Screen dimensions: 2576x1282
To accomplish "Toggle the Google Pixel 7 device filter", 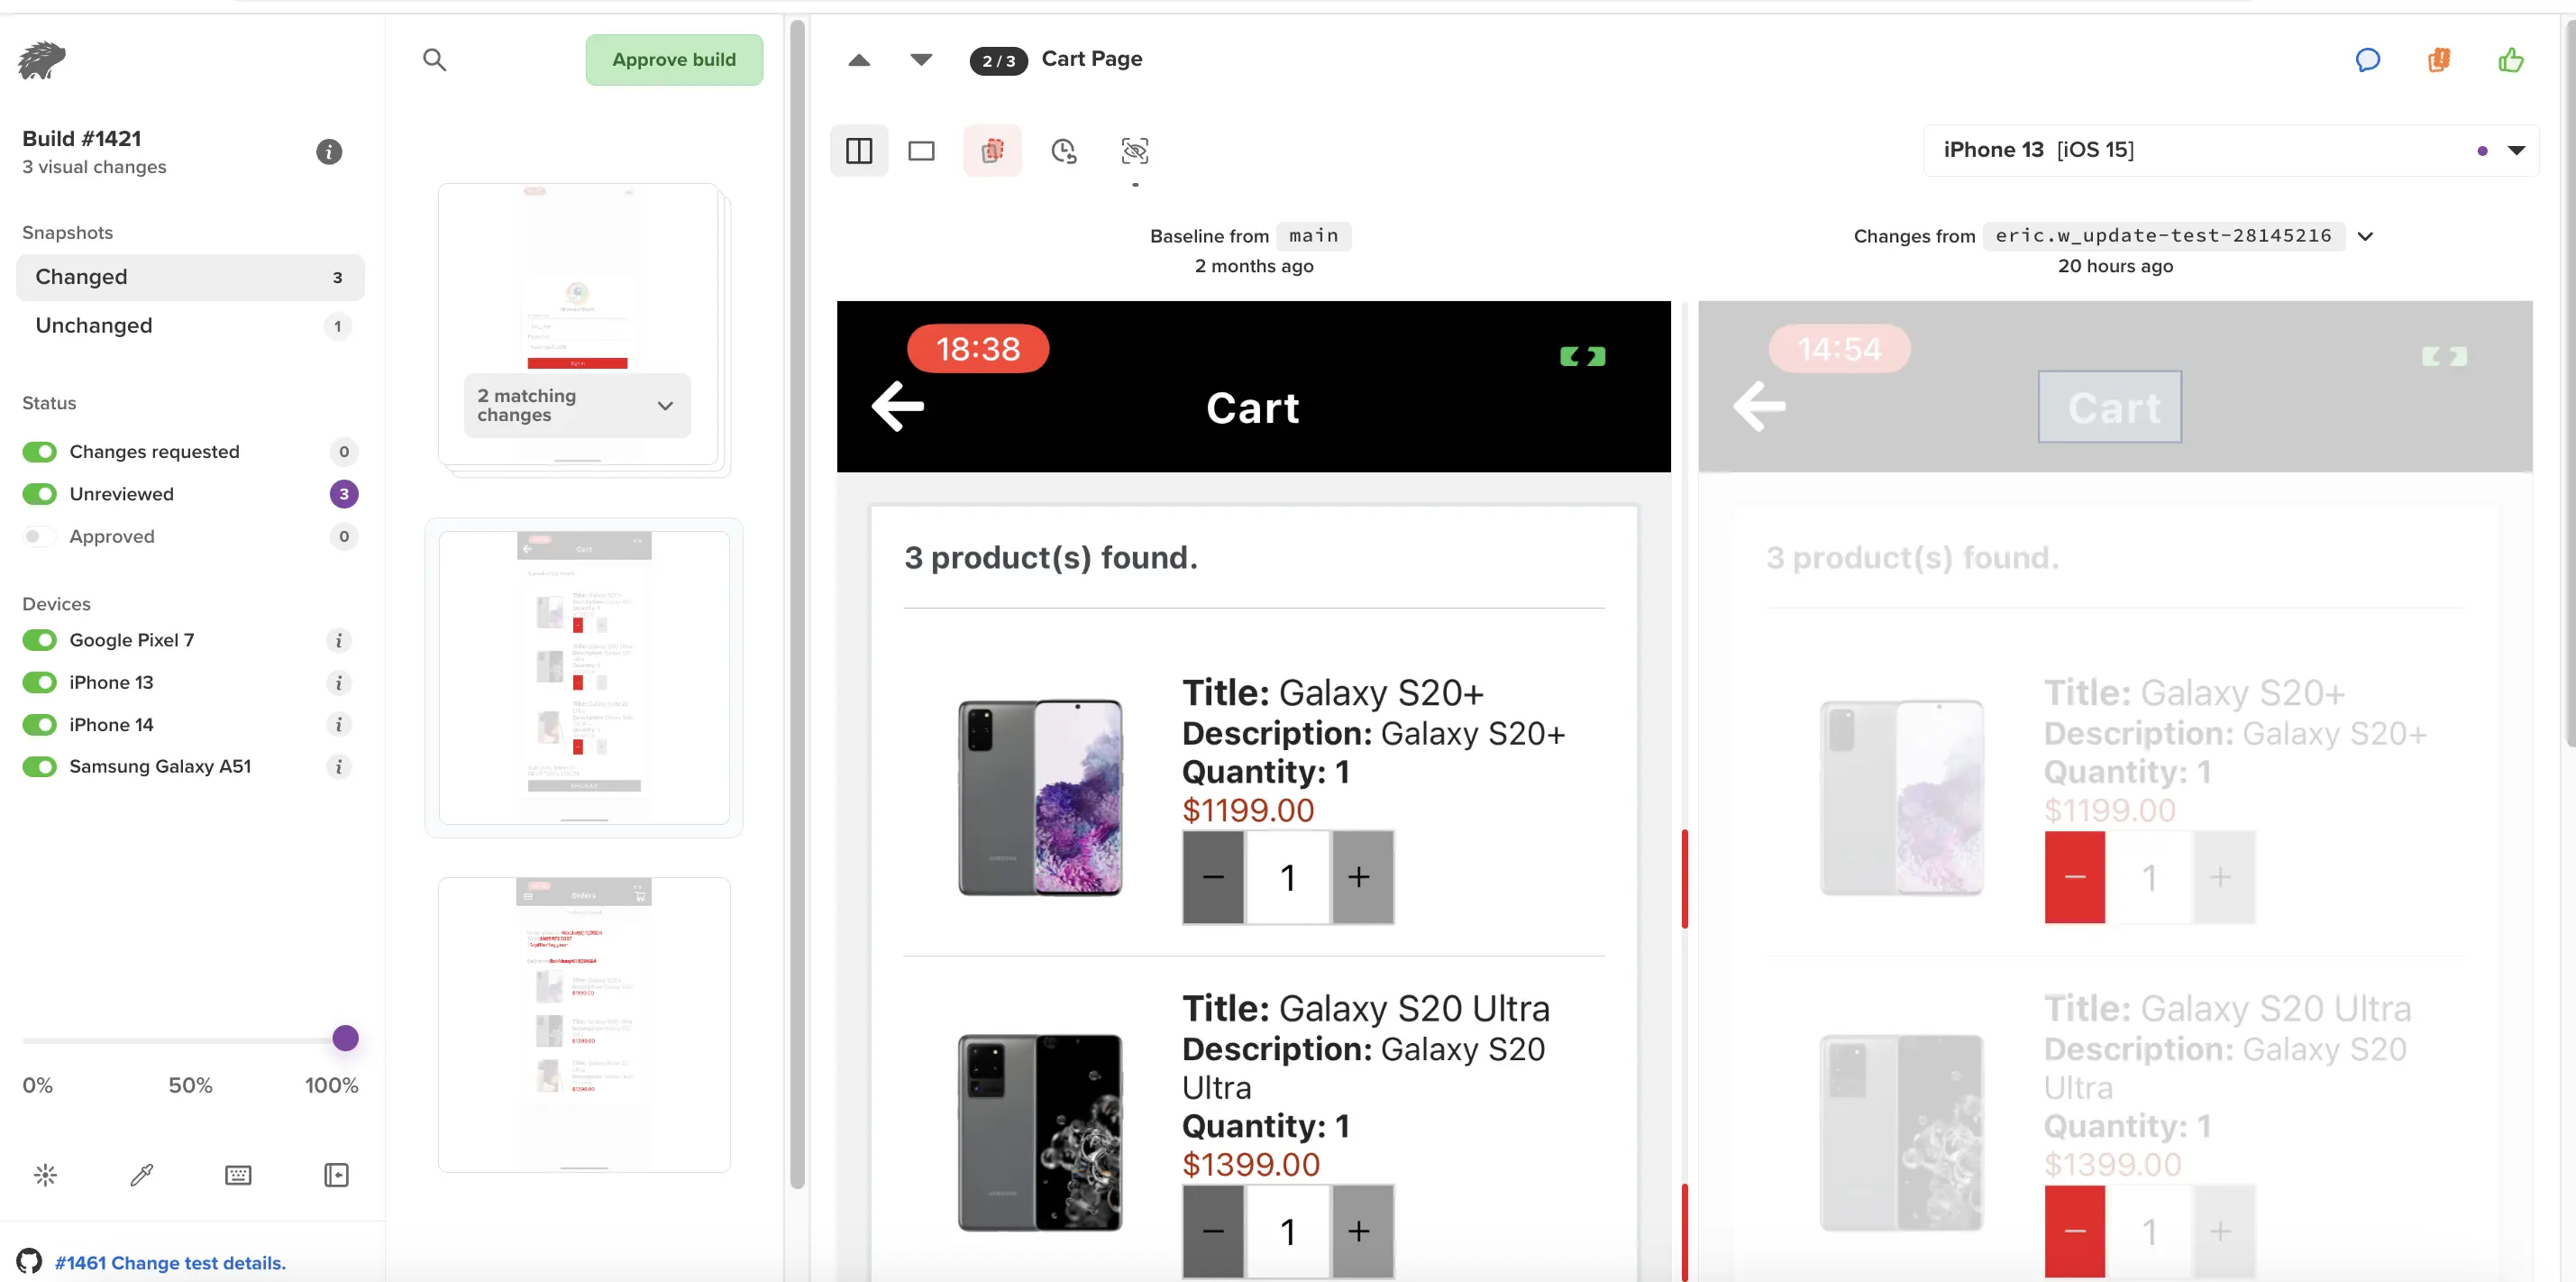I will (x=40, y=640).
